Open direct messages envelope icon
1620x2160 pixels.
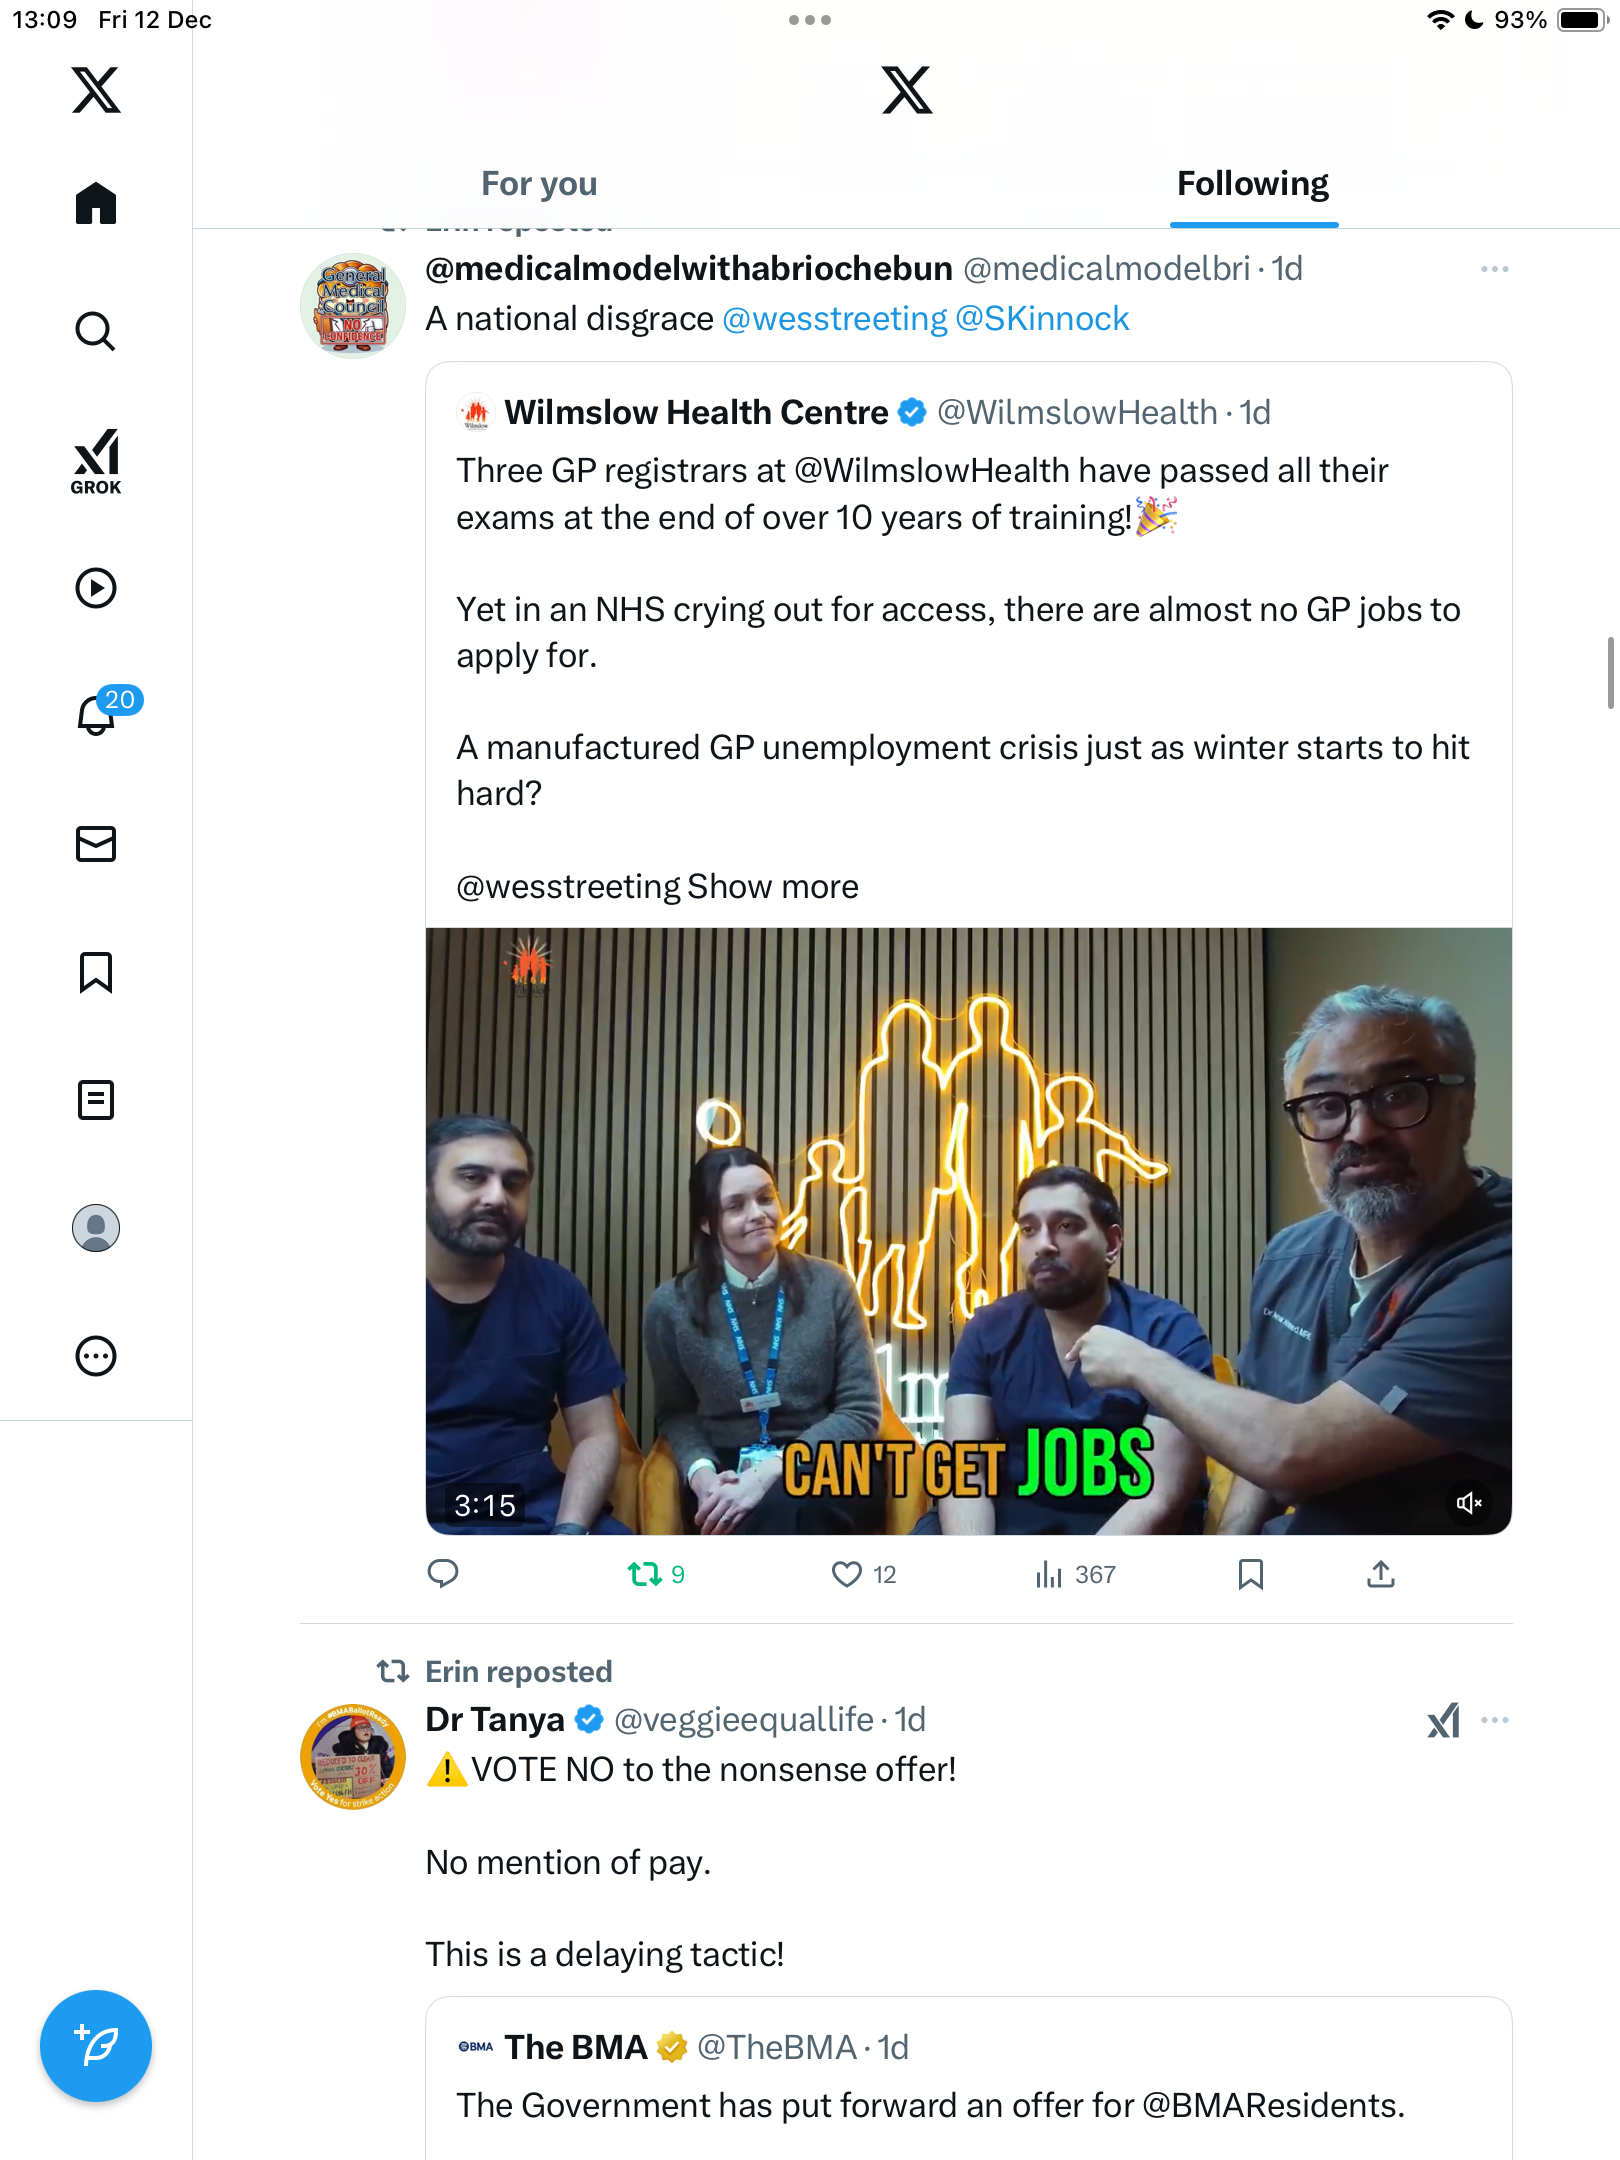point(96,844)
